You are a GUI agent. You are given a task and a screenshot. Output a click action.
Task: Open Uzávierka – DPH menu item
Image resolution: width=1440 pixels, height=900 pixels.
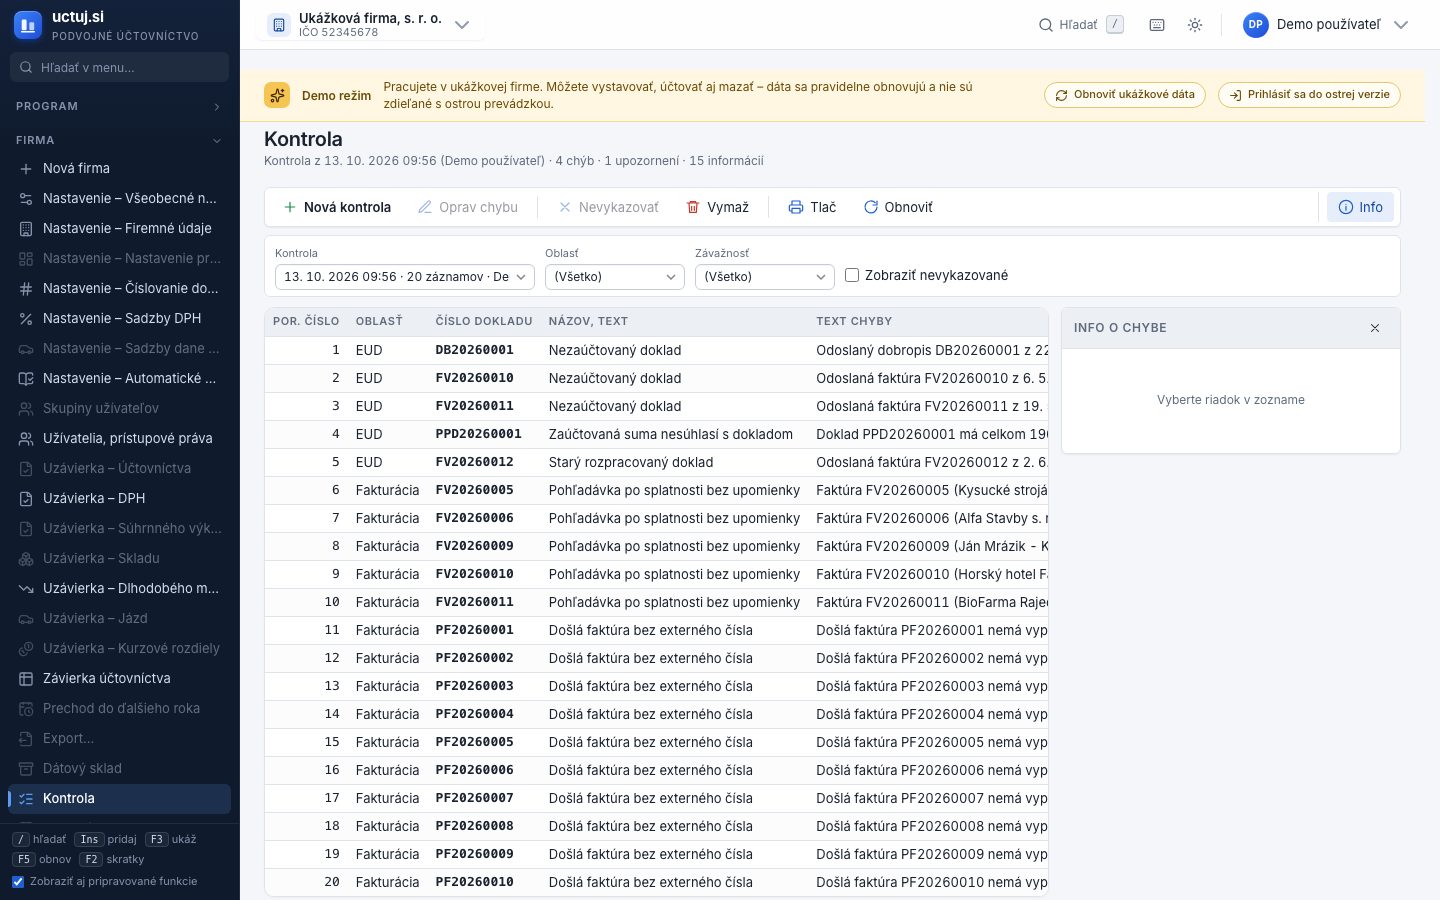point(119,498)
